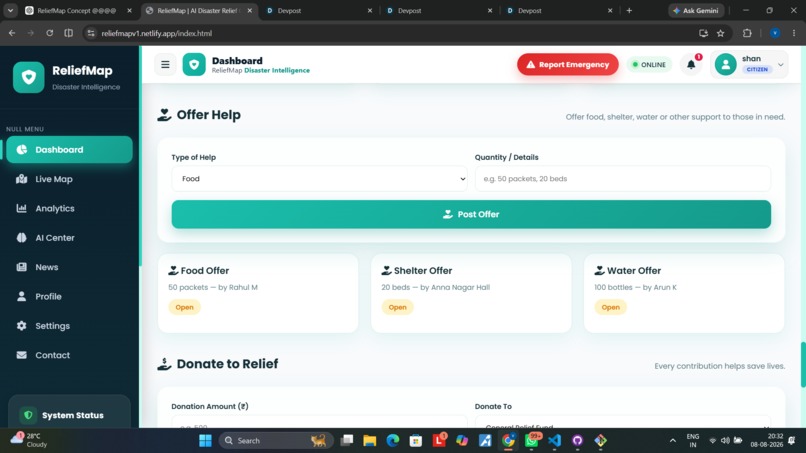Click the address bar URL
The height and width of the screenshot is (453, 806).
[156, 33]
